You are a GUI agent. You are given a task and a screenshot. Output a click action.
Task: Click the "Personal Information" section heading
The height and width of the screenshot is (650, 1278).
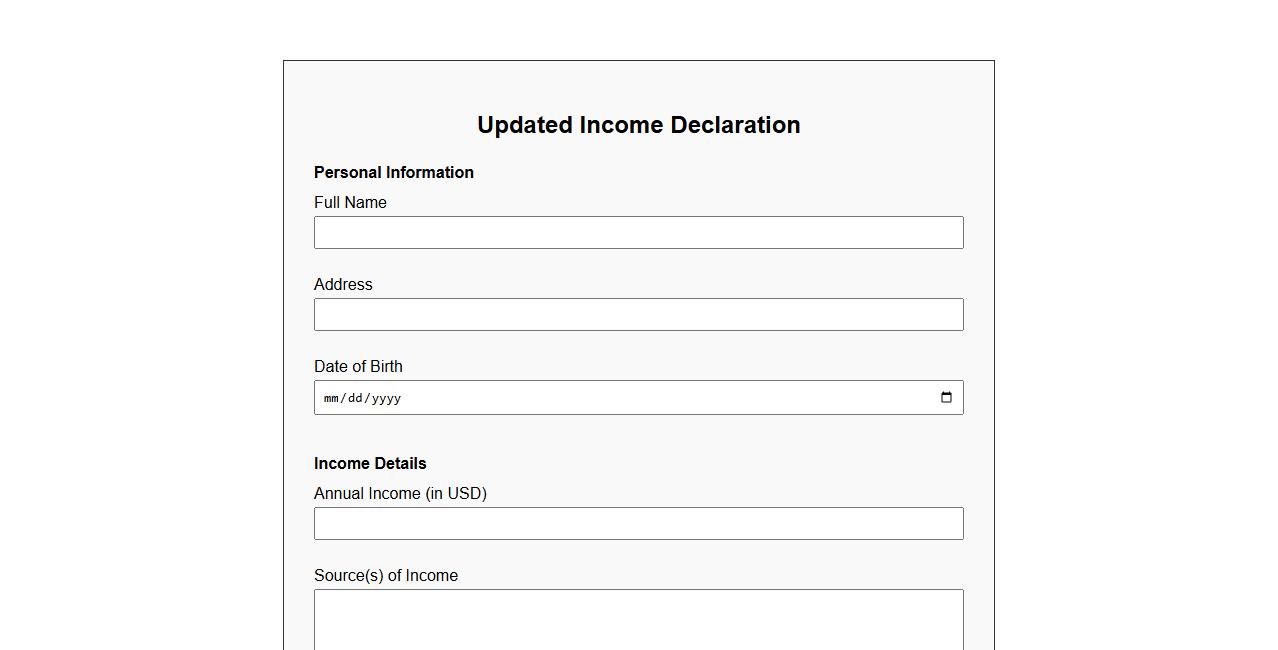(394, 173)
